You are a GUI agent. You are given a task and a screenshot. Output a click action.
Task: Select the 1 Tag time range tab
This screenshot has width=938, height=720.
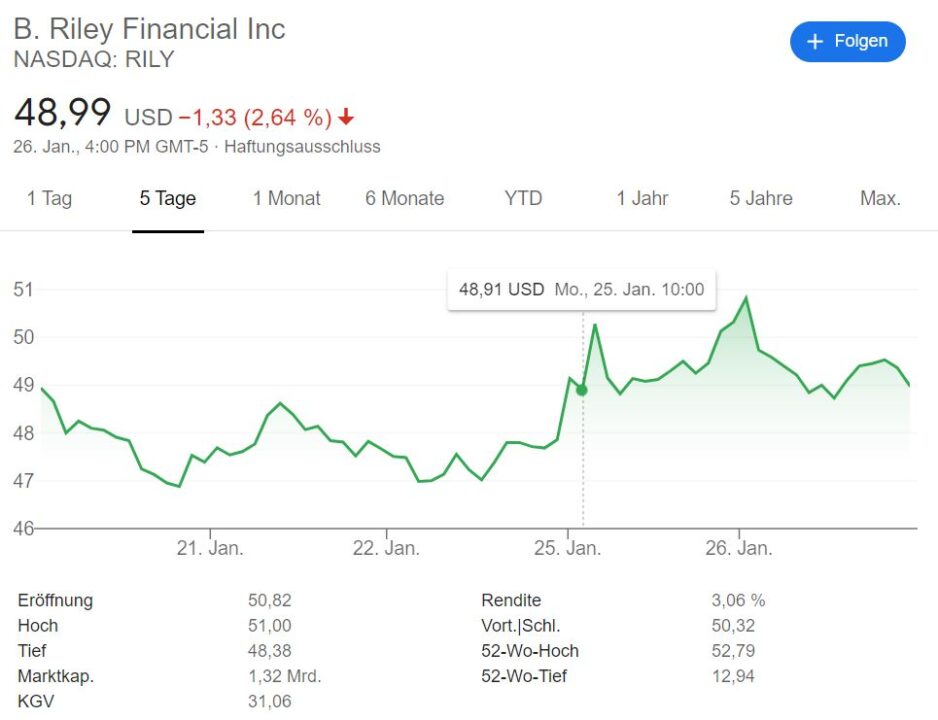coord(49,198)
